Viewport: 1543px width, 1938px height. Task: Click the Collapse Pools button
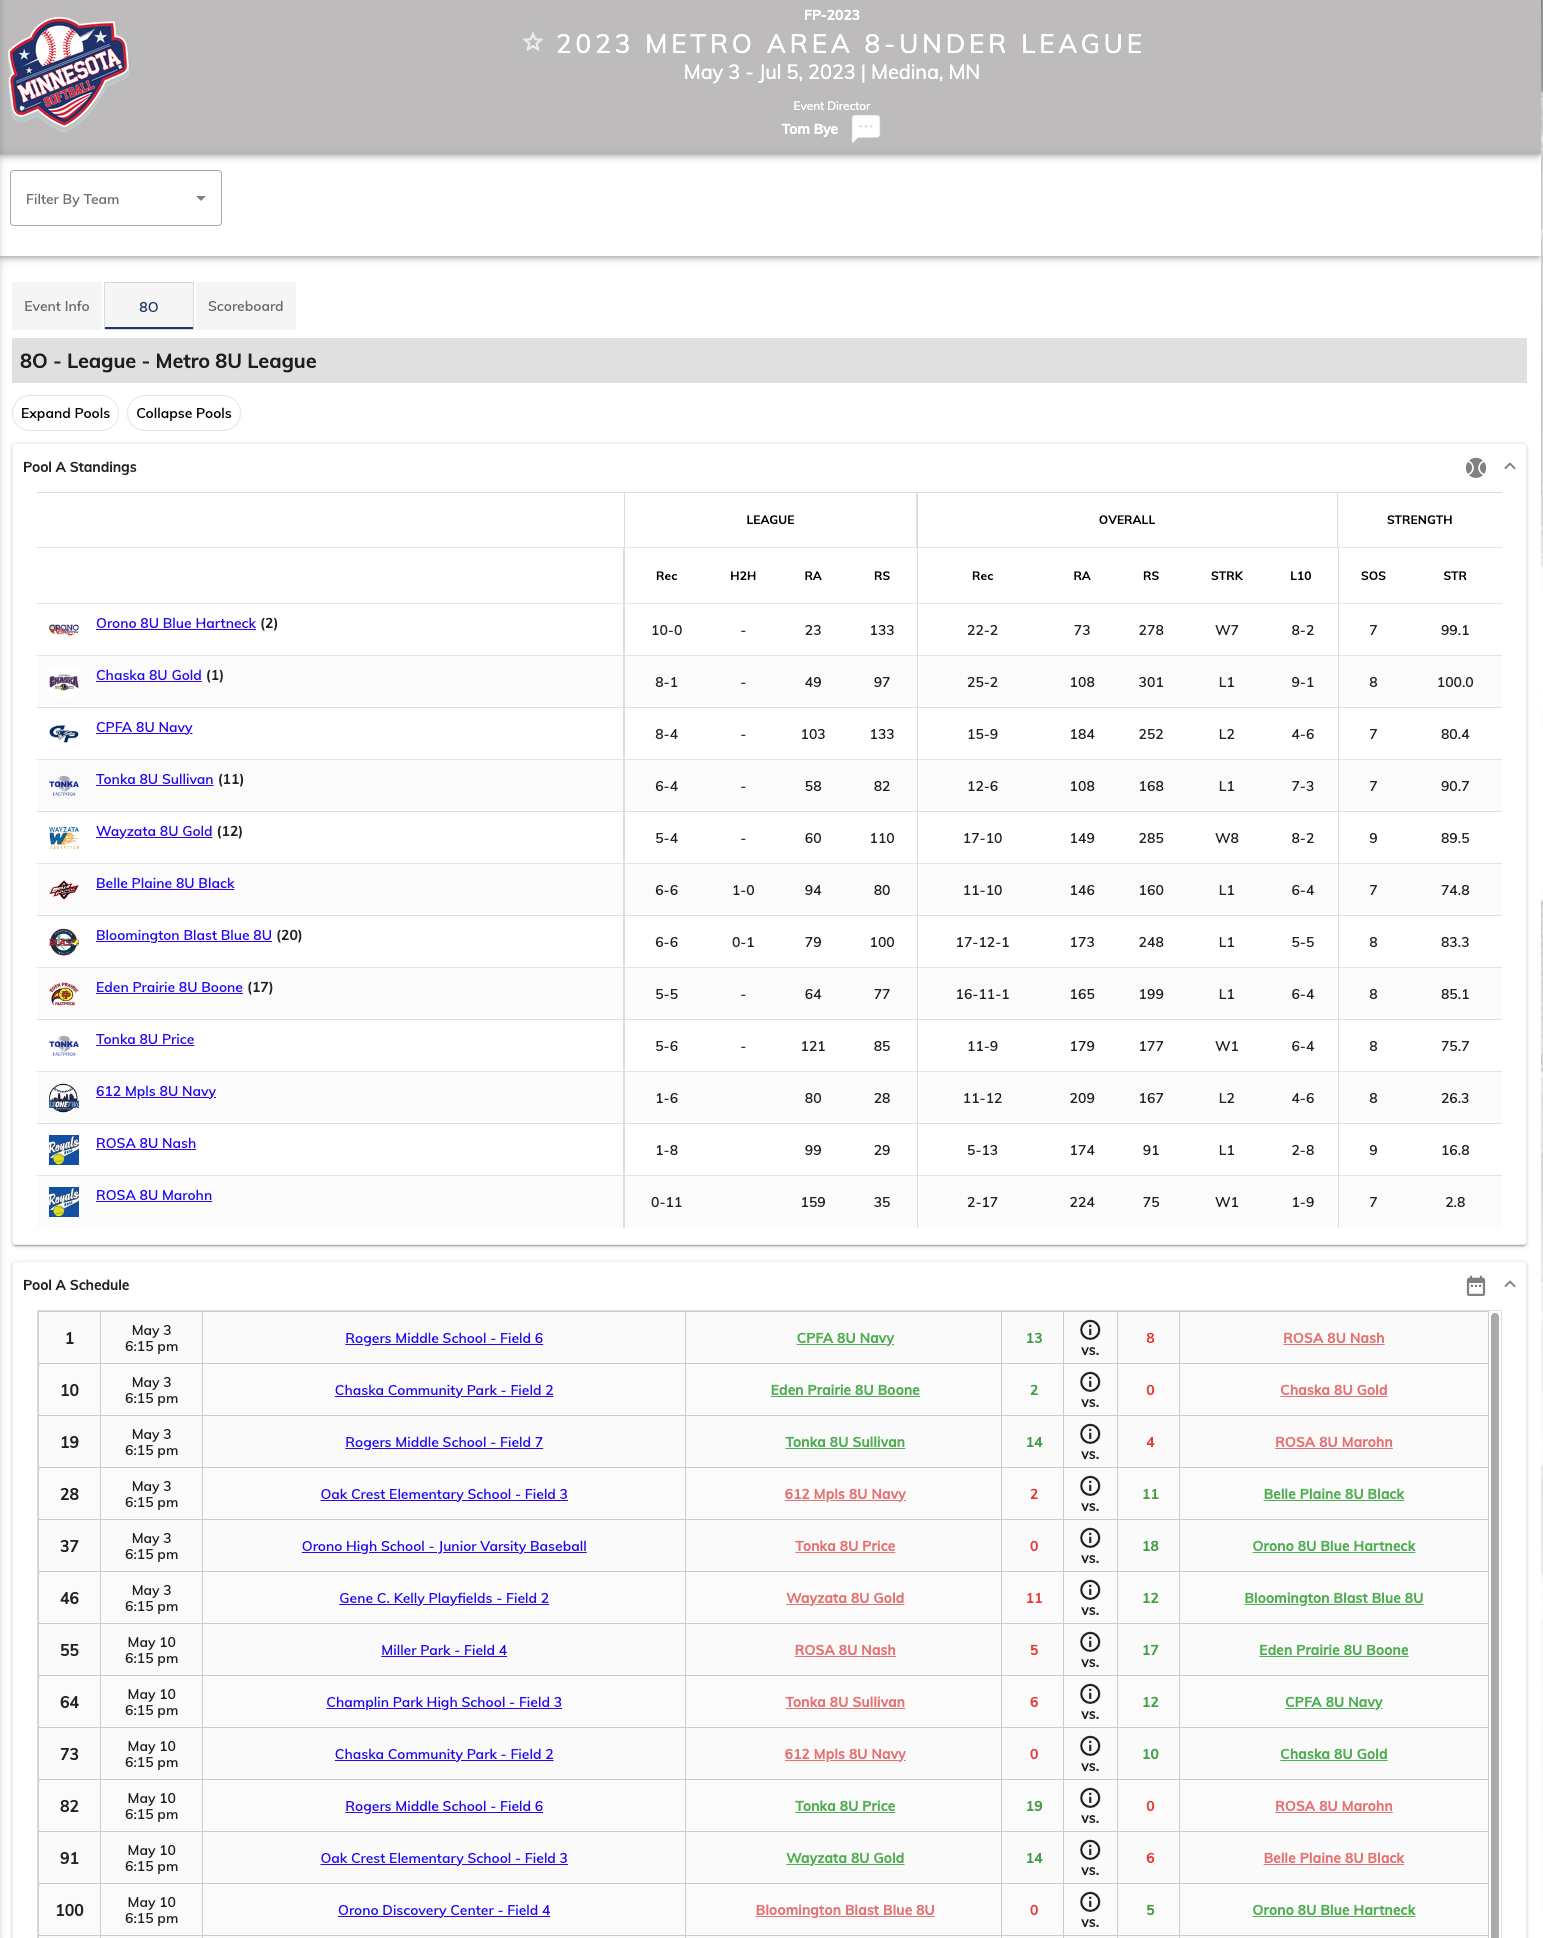coord(184,413)
